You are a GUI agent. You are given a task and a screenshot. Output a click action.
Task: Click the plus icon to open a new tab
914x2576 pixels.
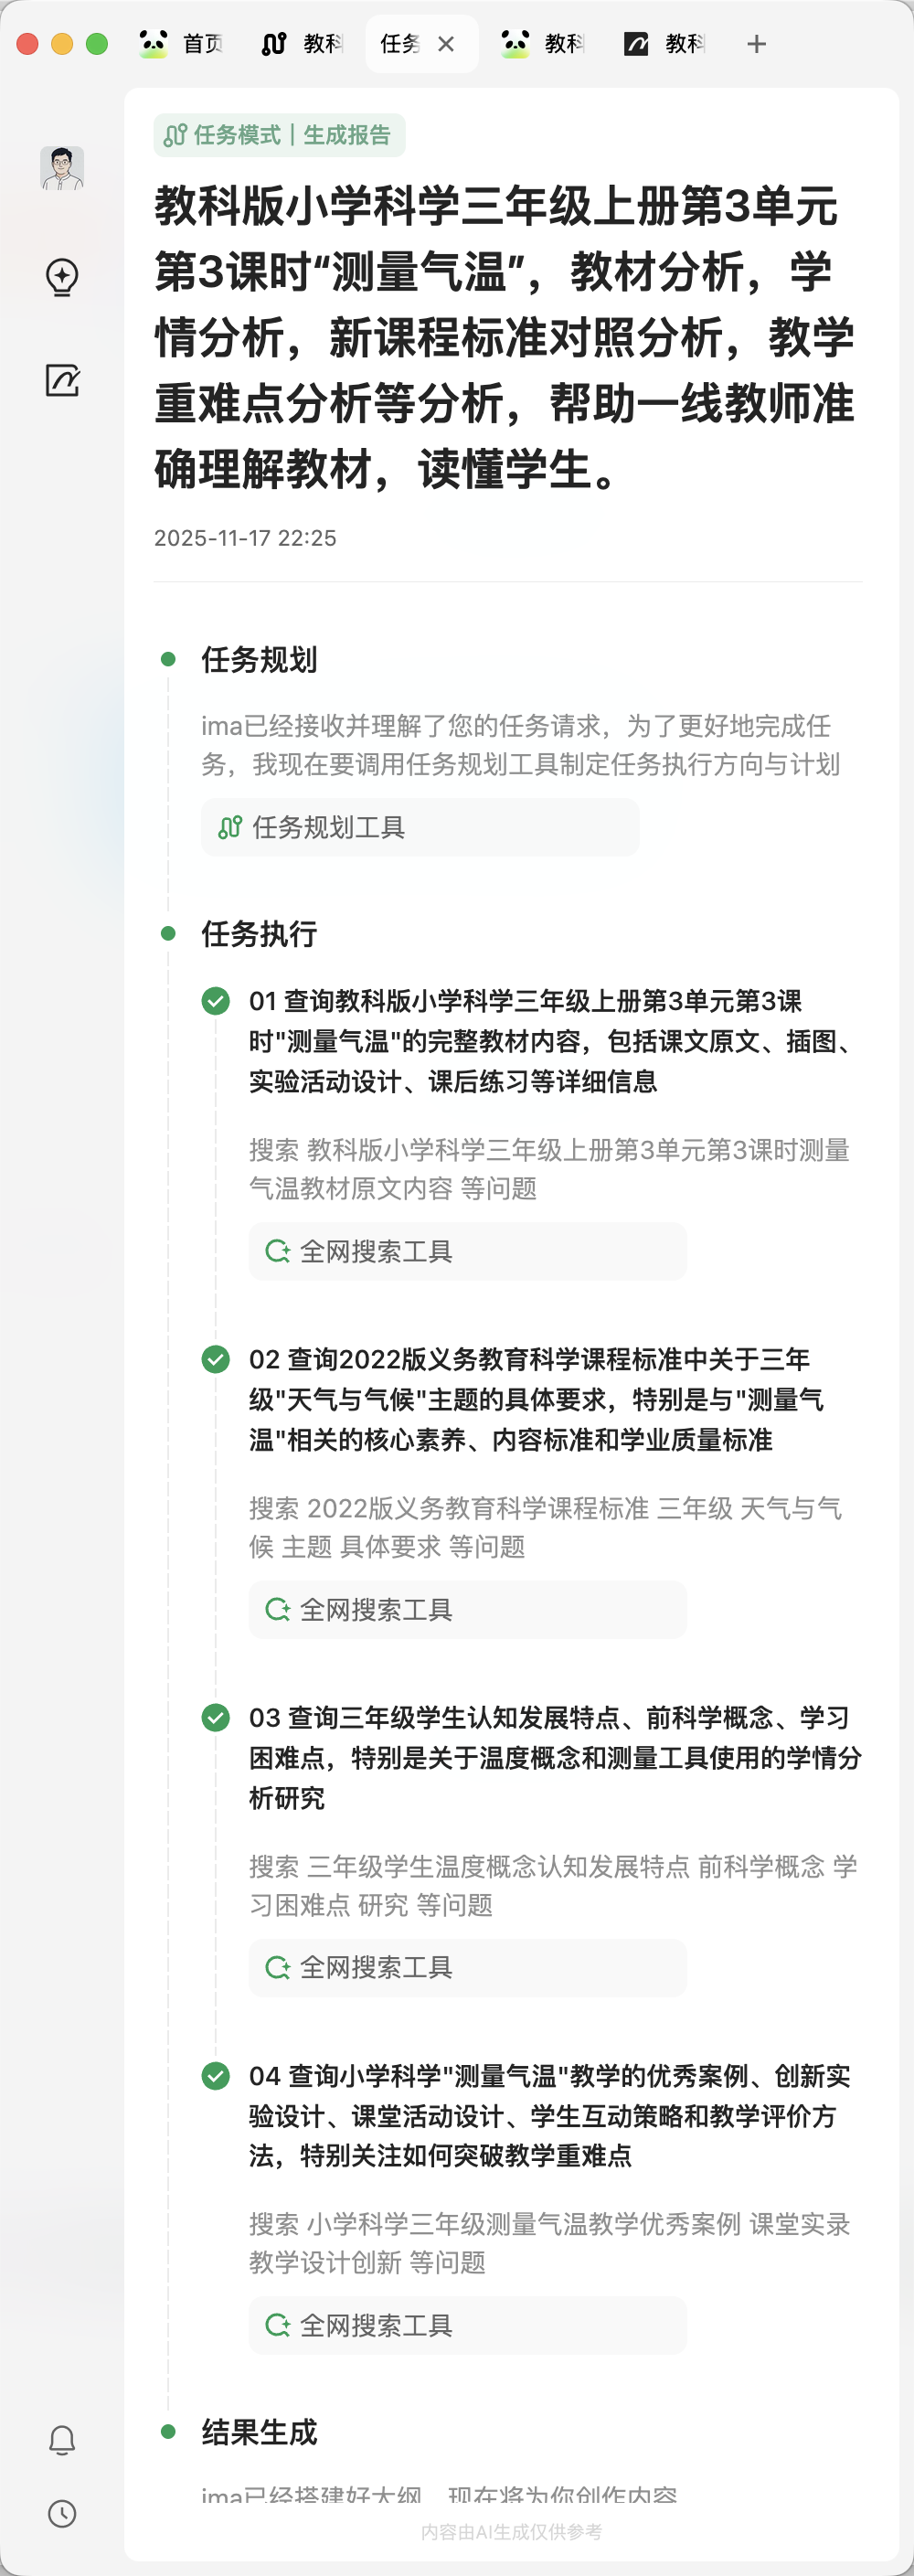tap(757, 43)
